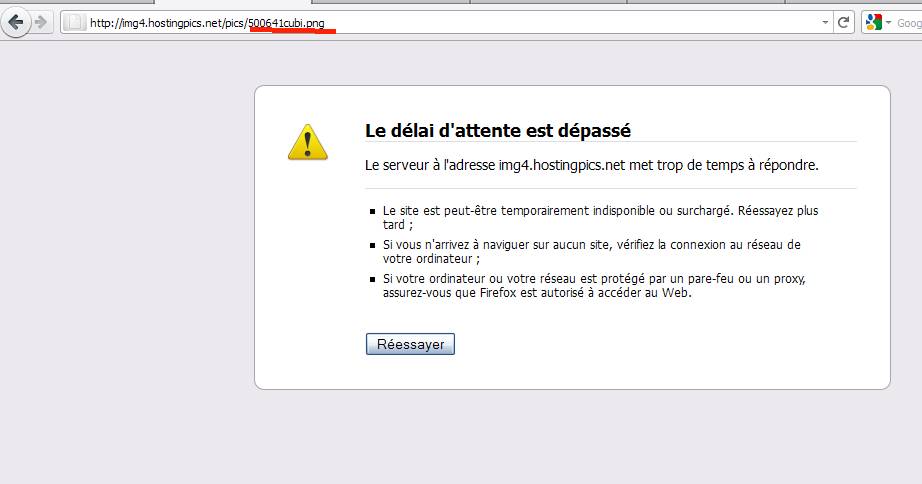Click the Google search engine logo
The image size is (922, 484).
point(872,22)
